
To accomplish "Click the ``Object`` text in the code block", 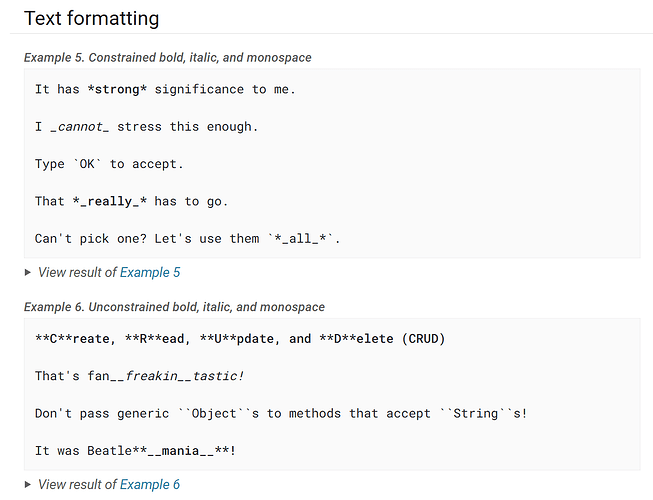I will coord(214,413).
